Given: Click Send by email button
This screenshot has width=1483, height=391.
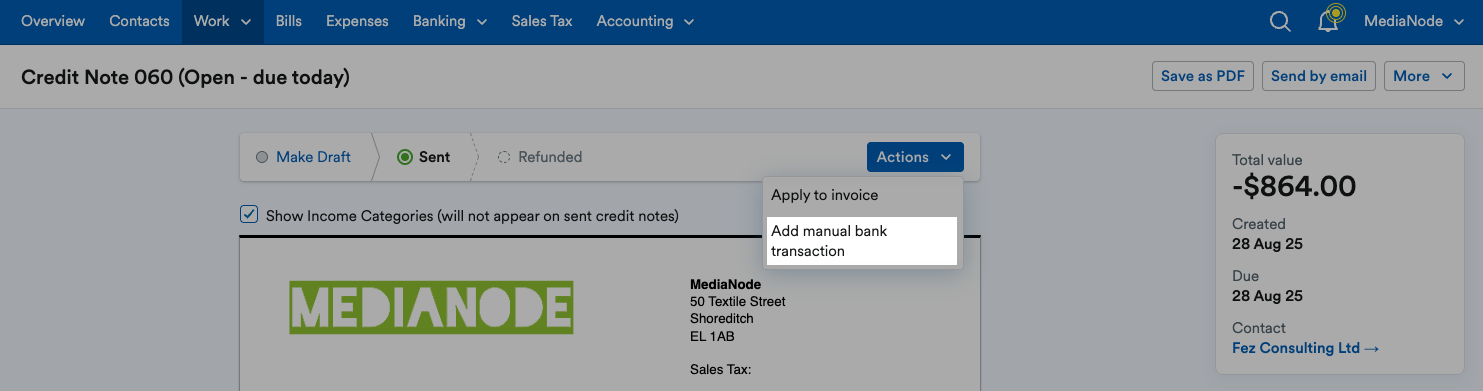Looking at the screenshot, I should click(x=1319, y=76).
